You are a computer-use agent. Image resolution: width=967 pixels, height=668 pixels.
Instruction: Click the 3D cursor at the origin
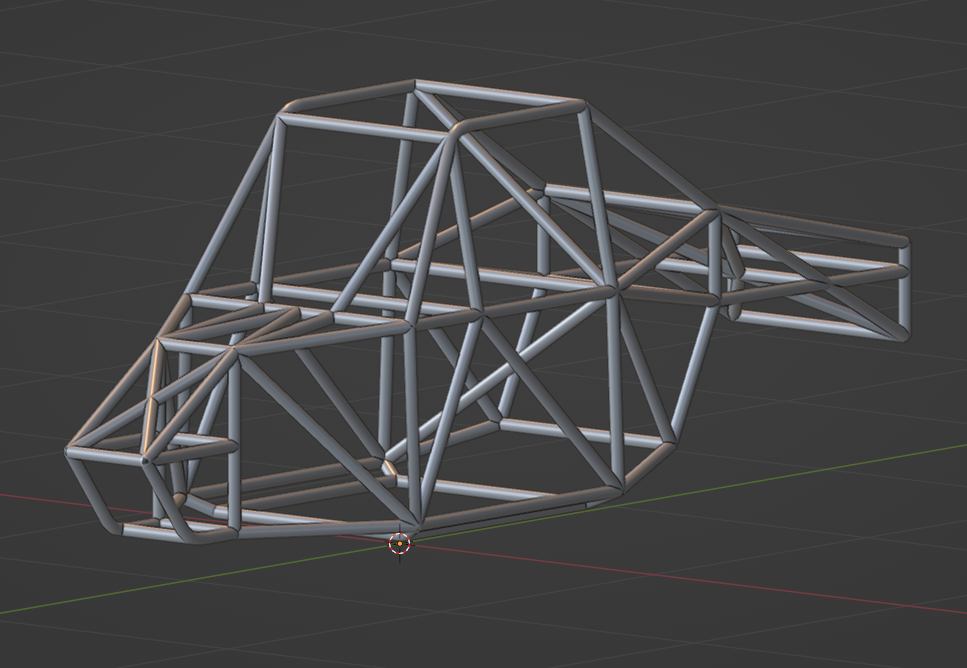(400, 544)
